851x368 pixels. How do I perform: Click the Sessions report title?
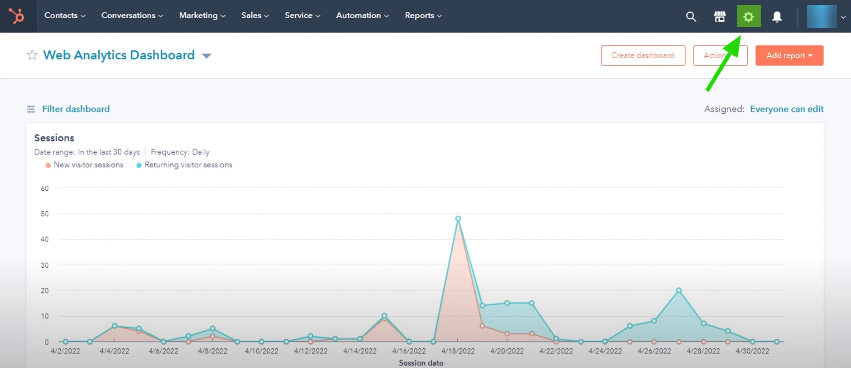pos(54,138)
